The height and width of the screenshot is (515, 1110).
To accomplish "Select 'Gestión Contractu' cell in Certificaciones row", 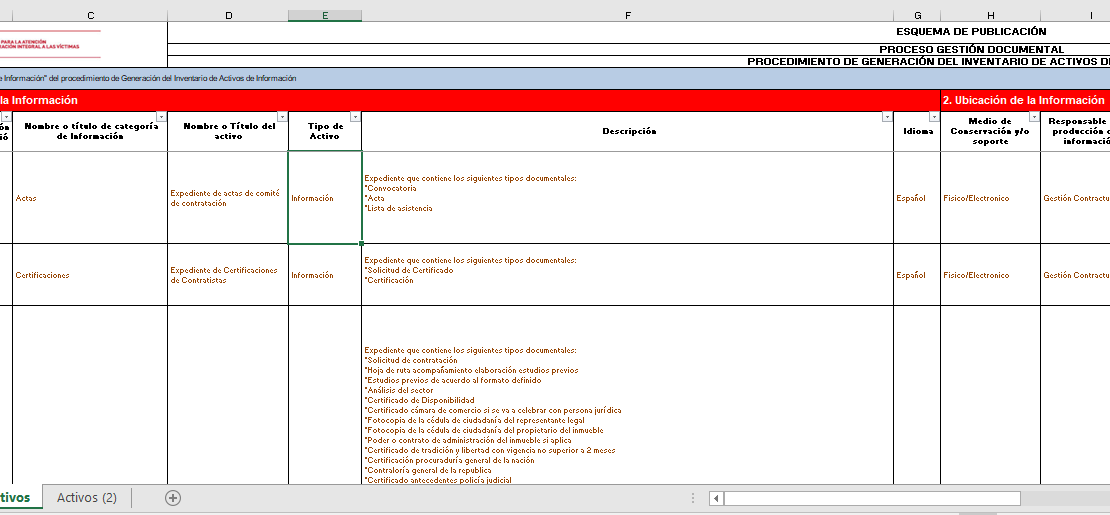I will coord(1075,275).
